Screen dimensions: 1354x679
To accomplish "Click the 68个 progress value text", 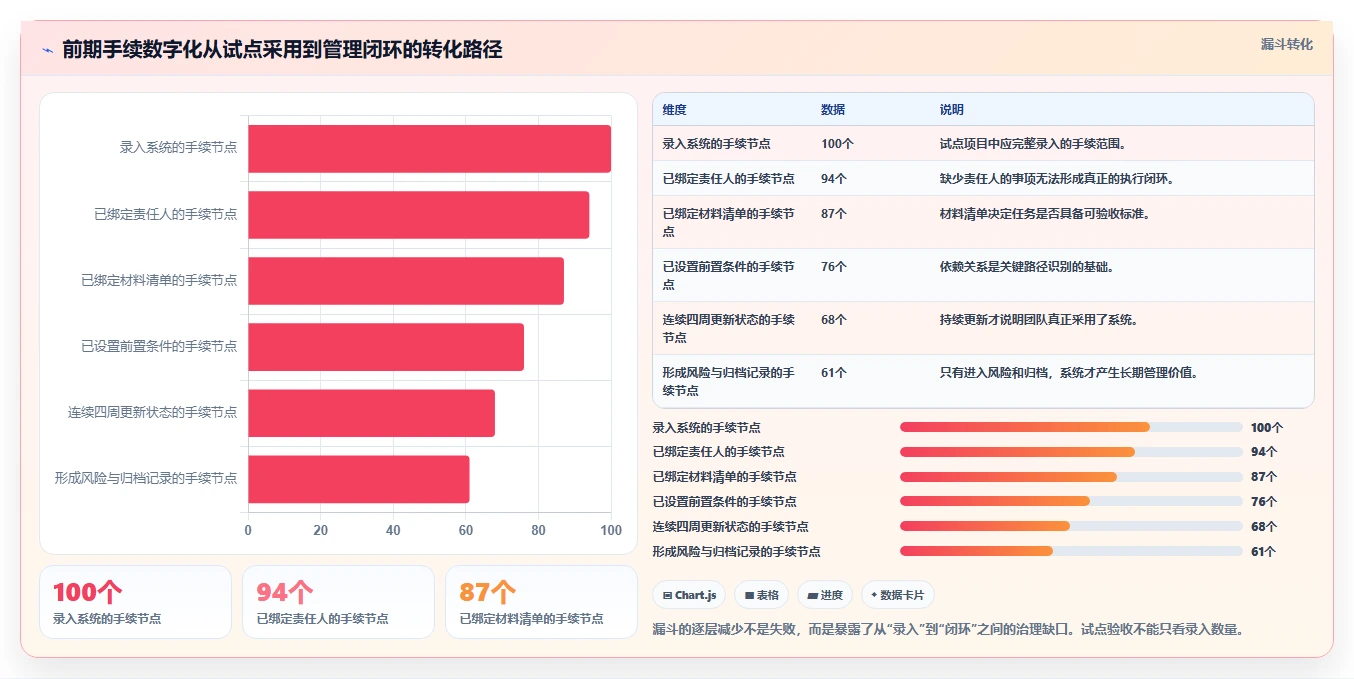I will pyautogui.click(x=1264, y=526).
